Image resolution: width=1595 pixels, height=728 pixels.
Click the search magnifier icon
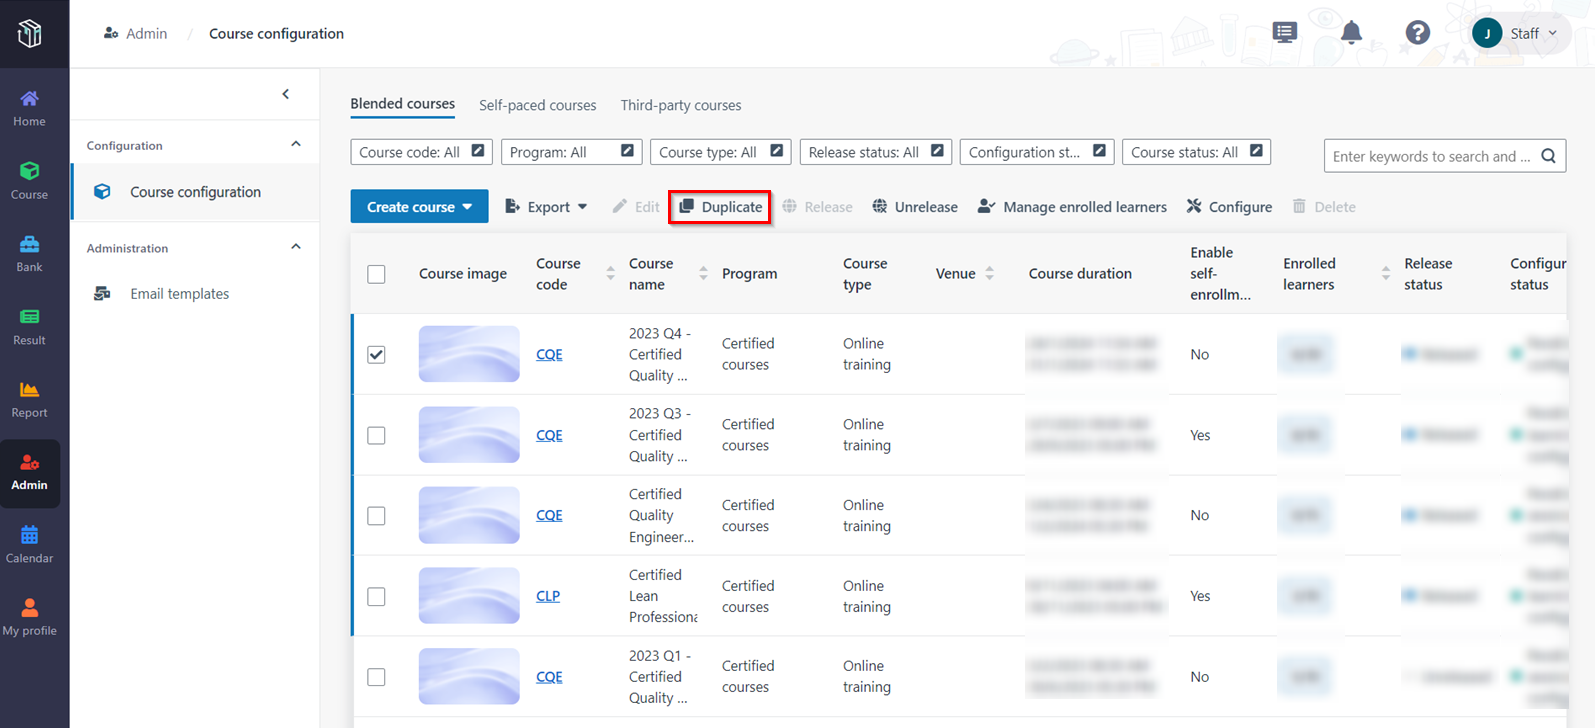[1548, 156]
